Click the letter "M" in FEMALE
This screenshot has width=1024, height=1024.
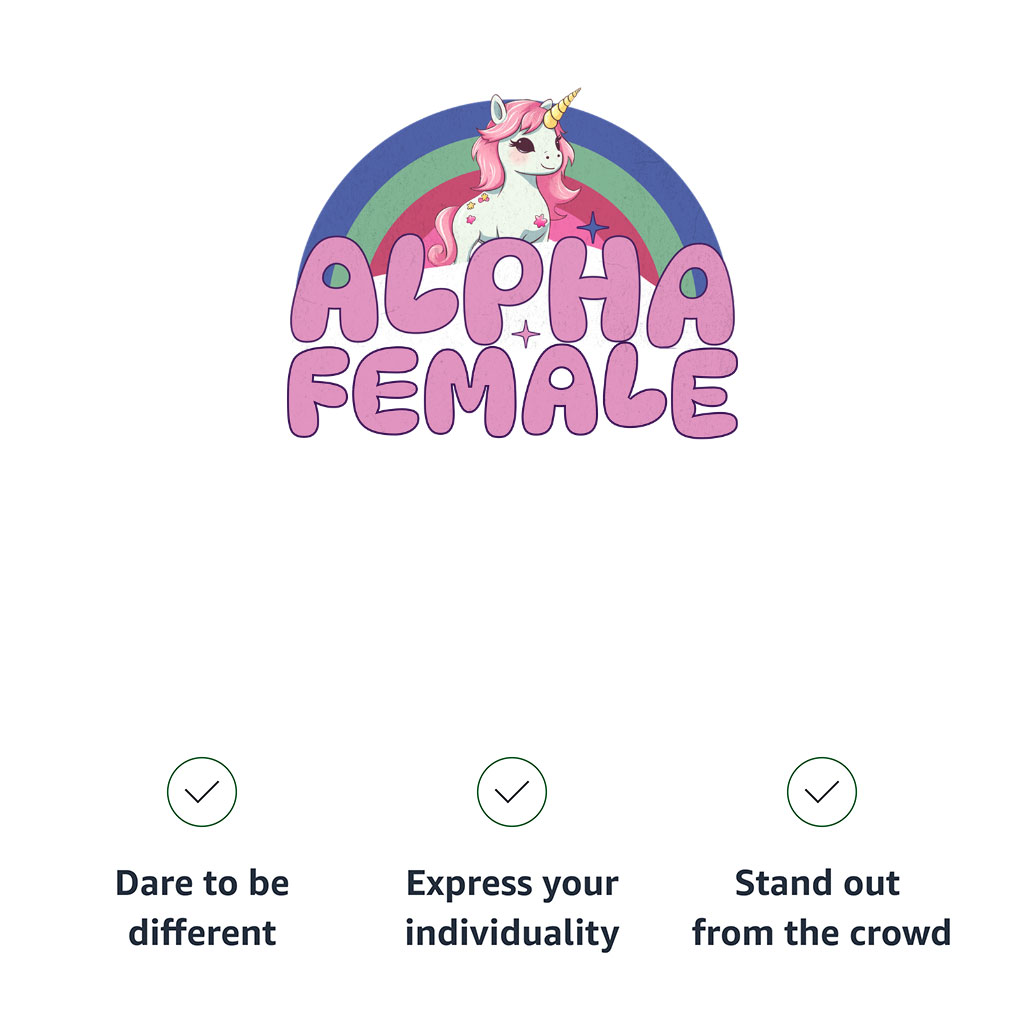470,391
